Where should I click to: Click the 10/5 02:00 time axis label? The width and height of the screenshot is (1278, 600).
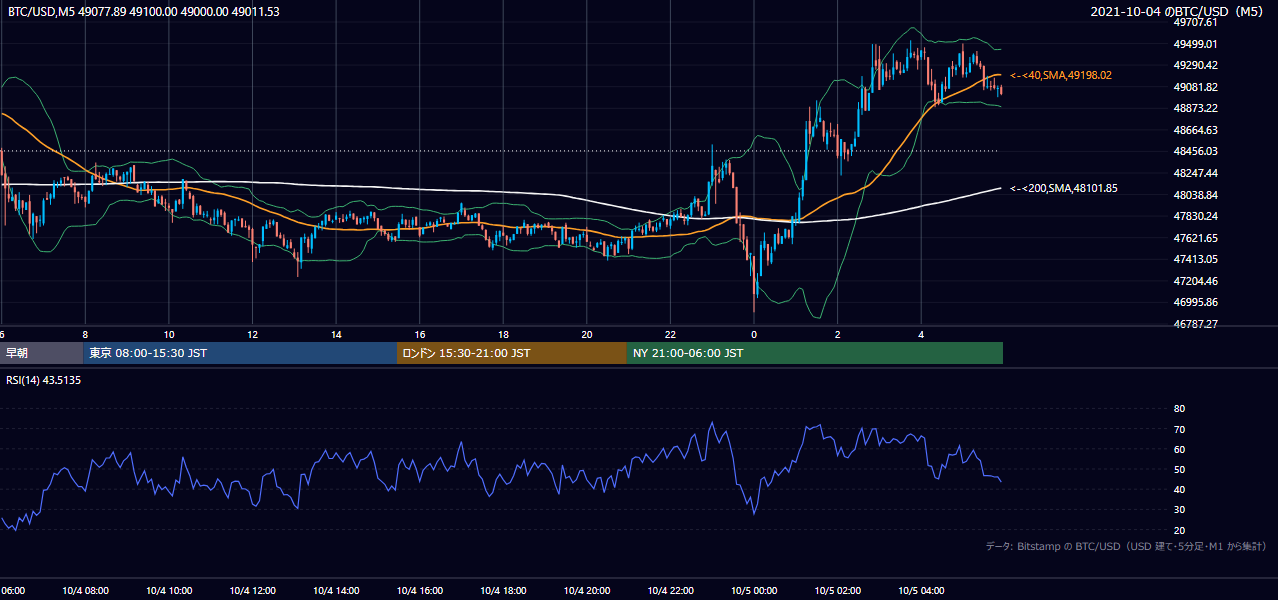click(838, 591)
